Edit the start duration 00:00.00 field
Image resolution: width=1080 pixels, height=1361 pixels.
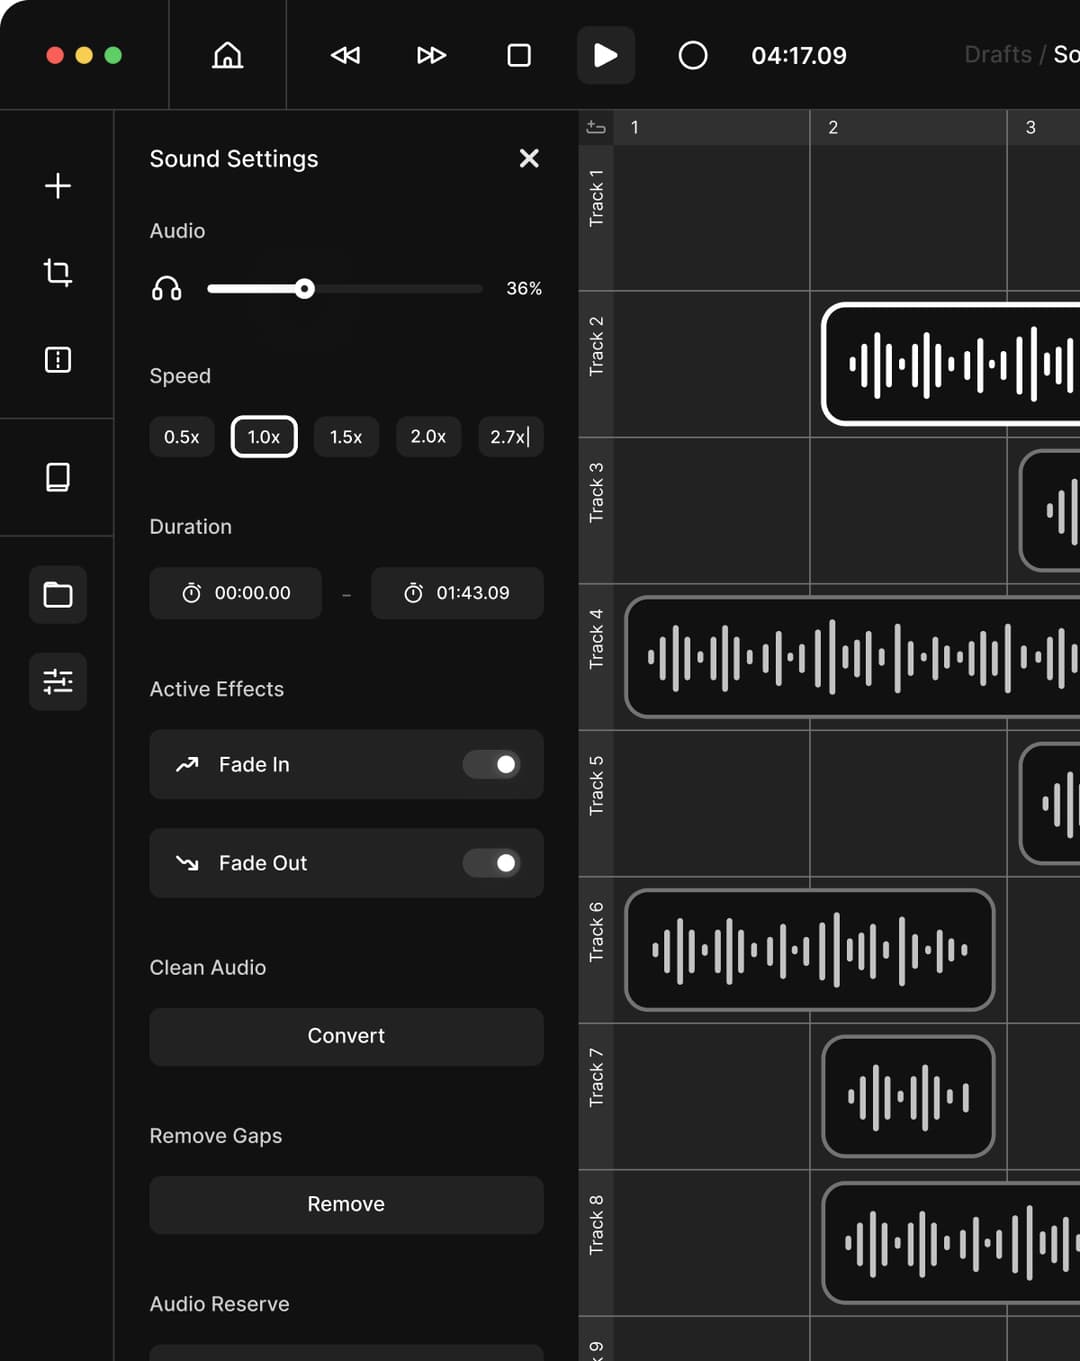coord(236,593)
